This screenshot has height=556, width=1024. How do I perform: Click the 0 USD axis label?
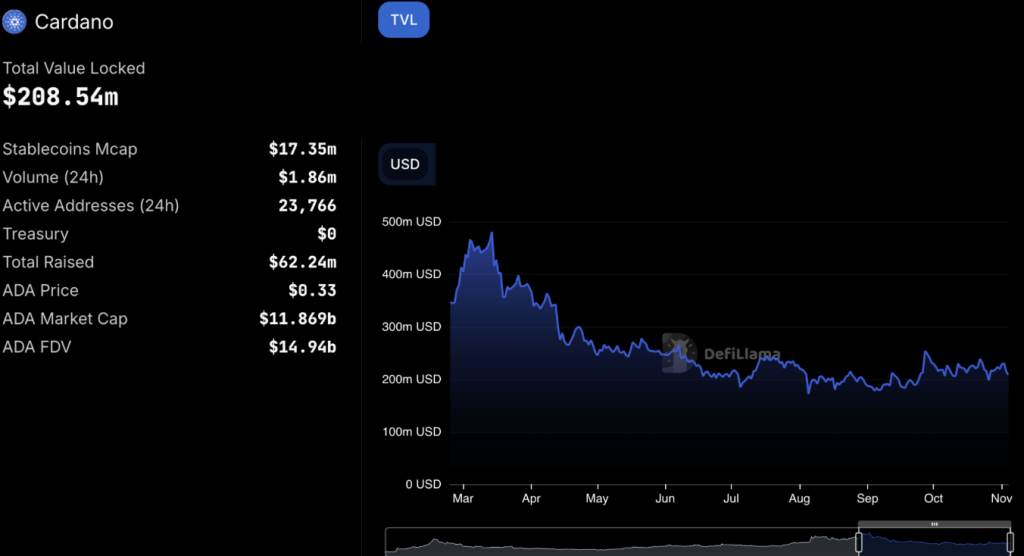tap(423, 484)
